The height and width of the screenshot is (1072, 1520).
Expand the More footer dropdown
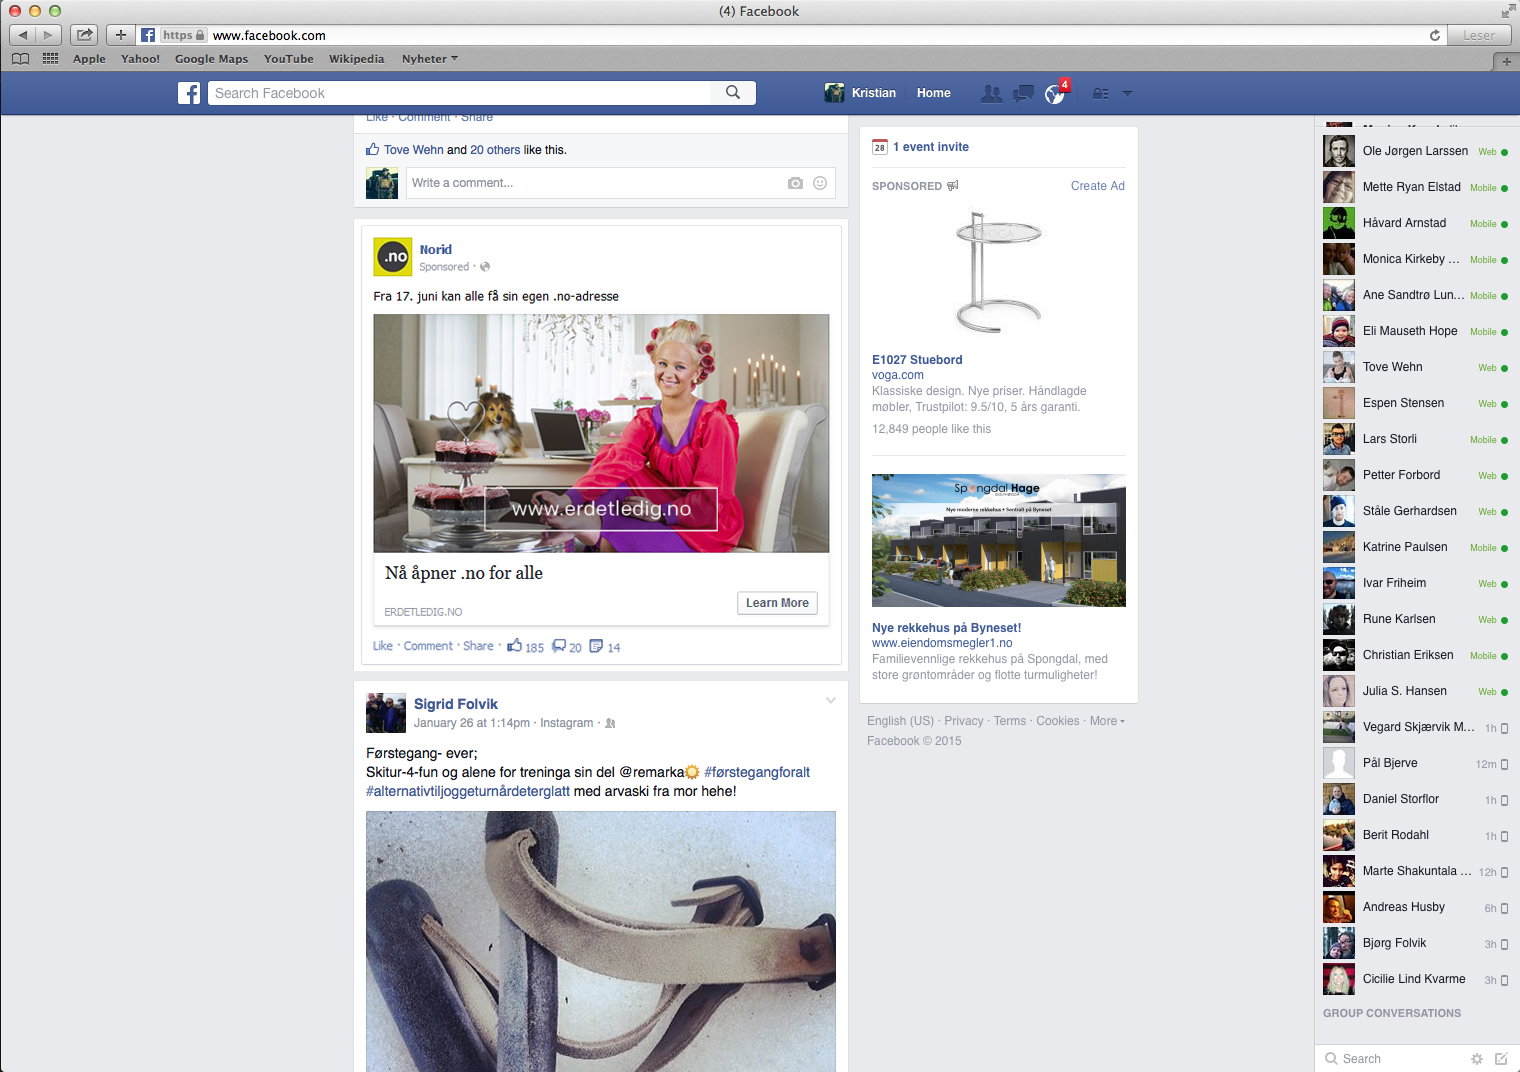(x=1107, y=721)
